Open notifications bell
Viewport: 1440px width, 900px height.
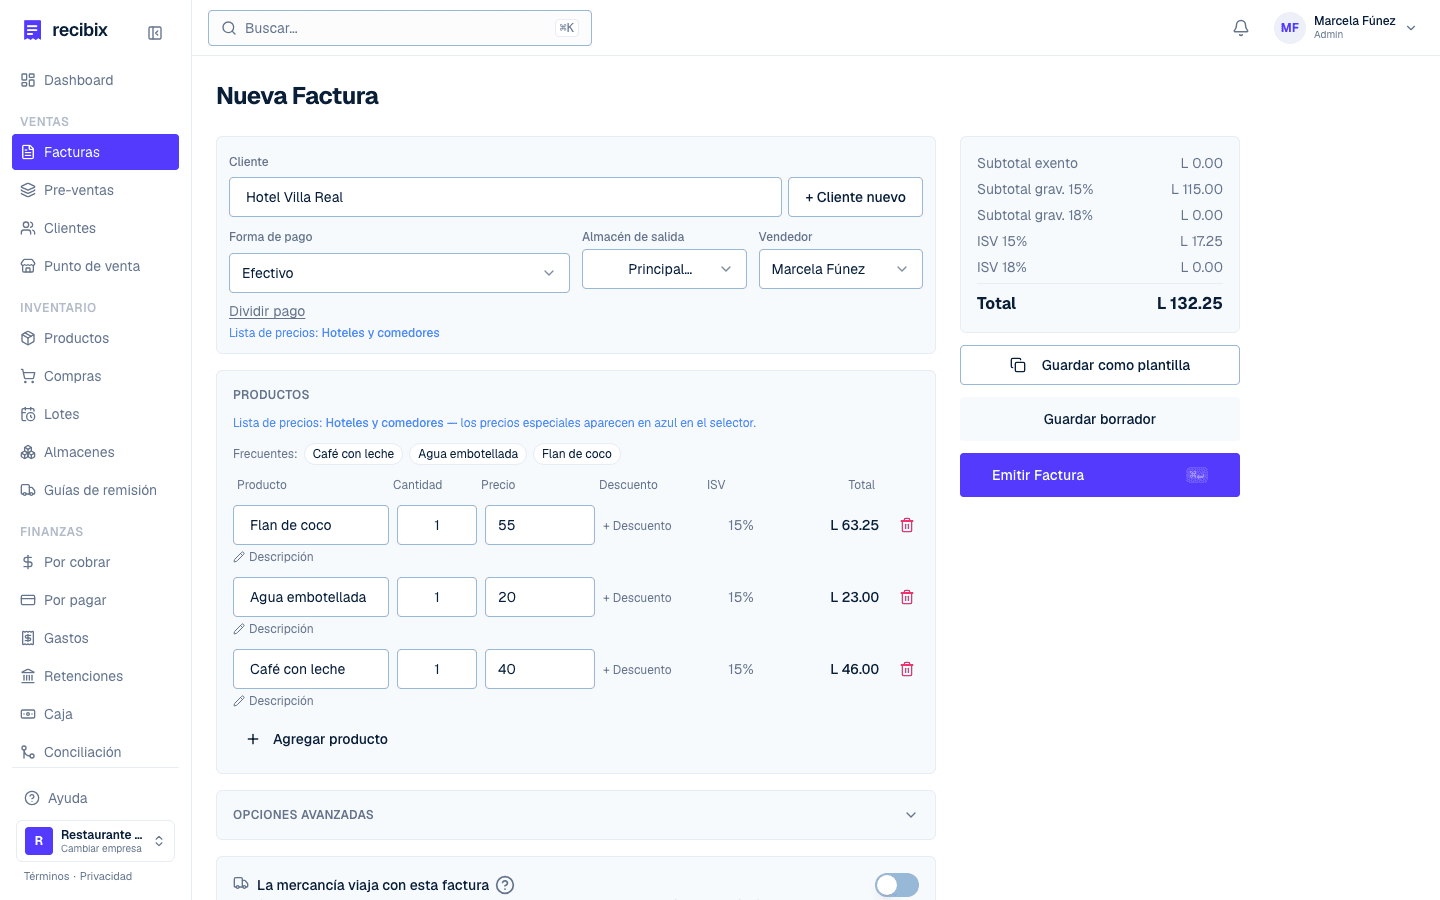tap(1241, 28)
